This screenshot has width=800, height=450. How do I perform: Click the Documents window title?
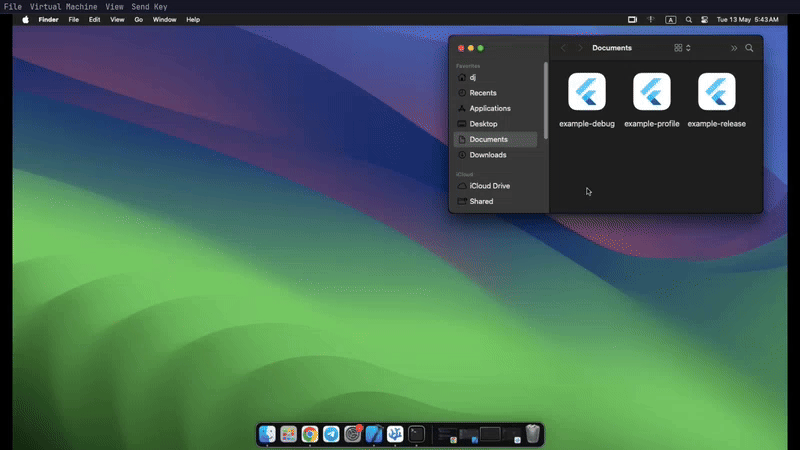612,48
